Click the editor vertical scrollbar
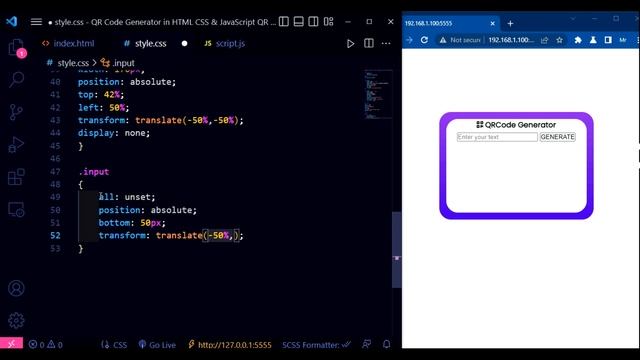 tap(396, 250)
